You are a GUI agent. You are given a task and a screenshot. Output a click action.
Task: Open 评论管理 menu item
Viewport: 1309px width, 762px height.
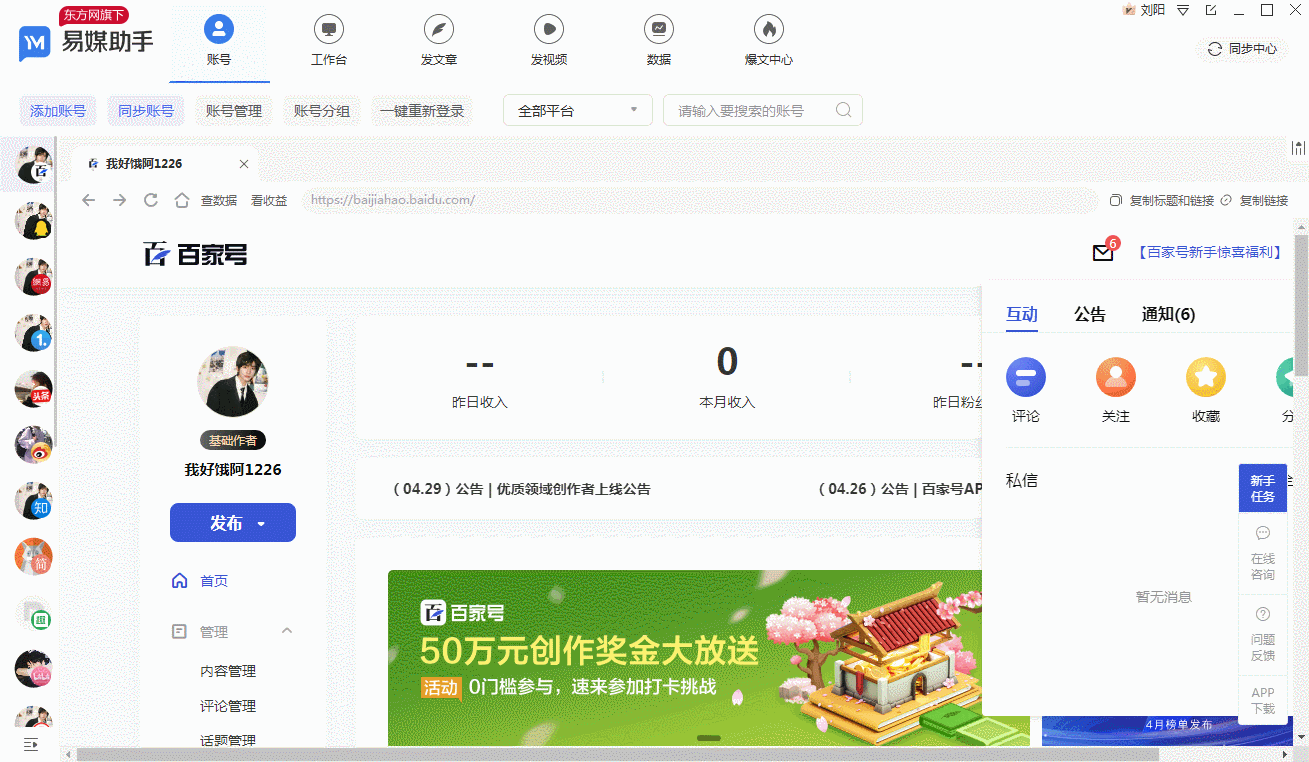(x=228, y=706)
